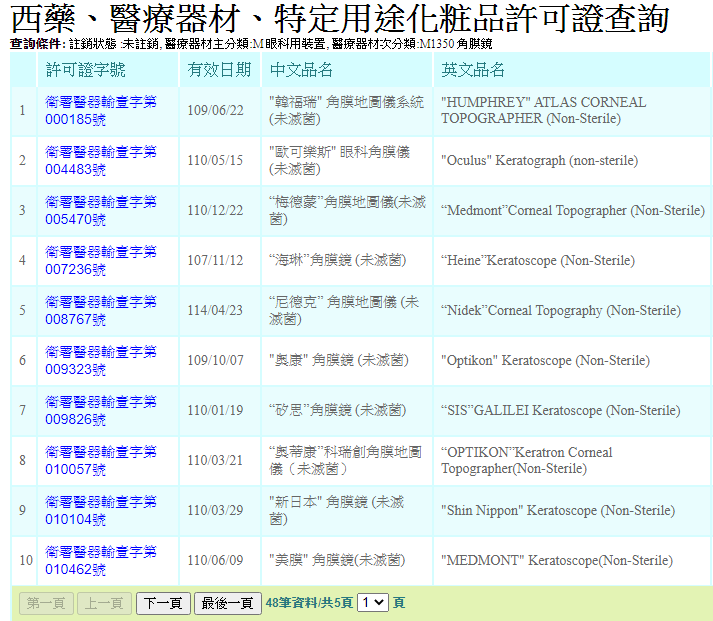This screenshot has width=713, height=621.
Task: Select expiry date 107/11/12
Action: (216, 260)
